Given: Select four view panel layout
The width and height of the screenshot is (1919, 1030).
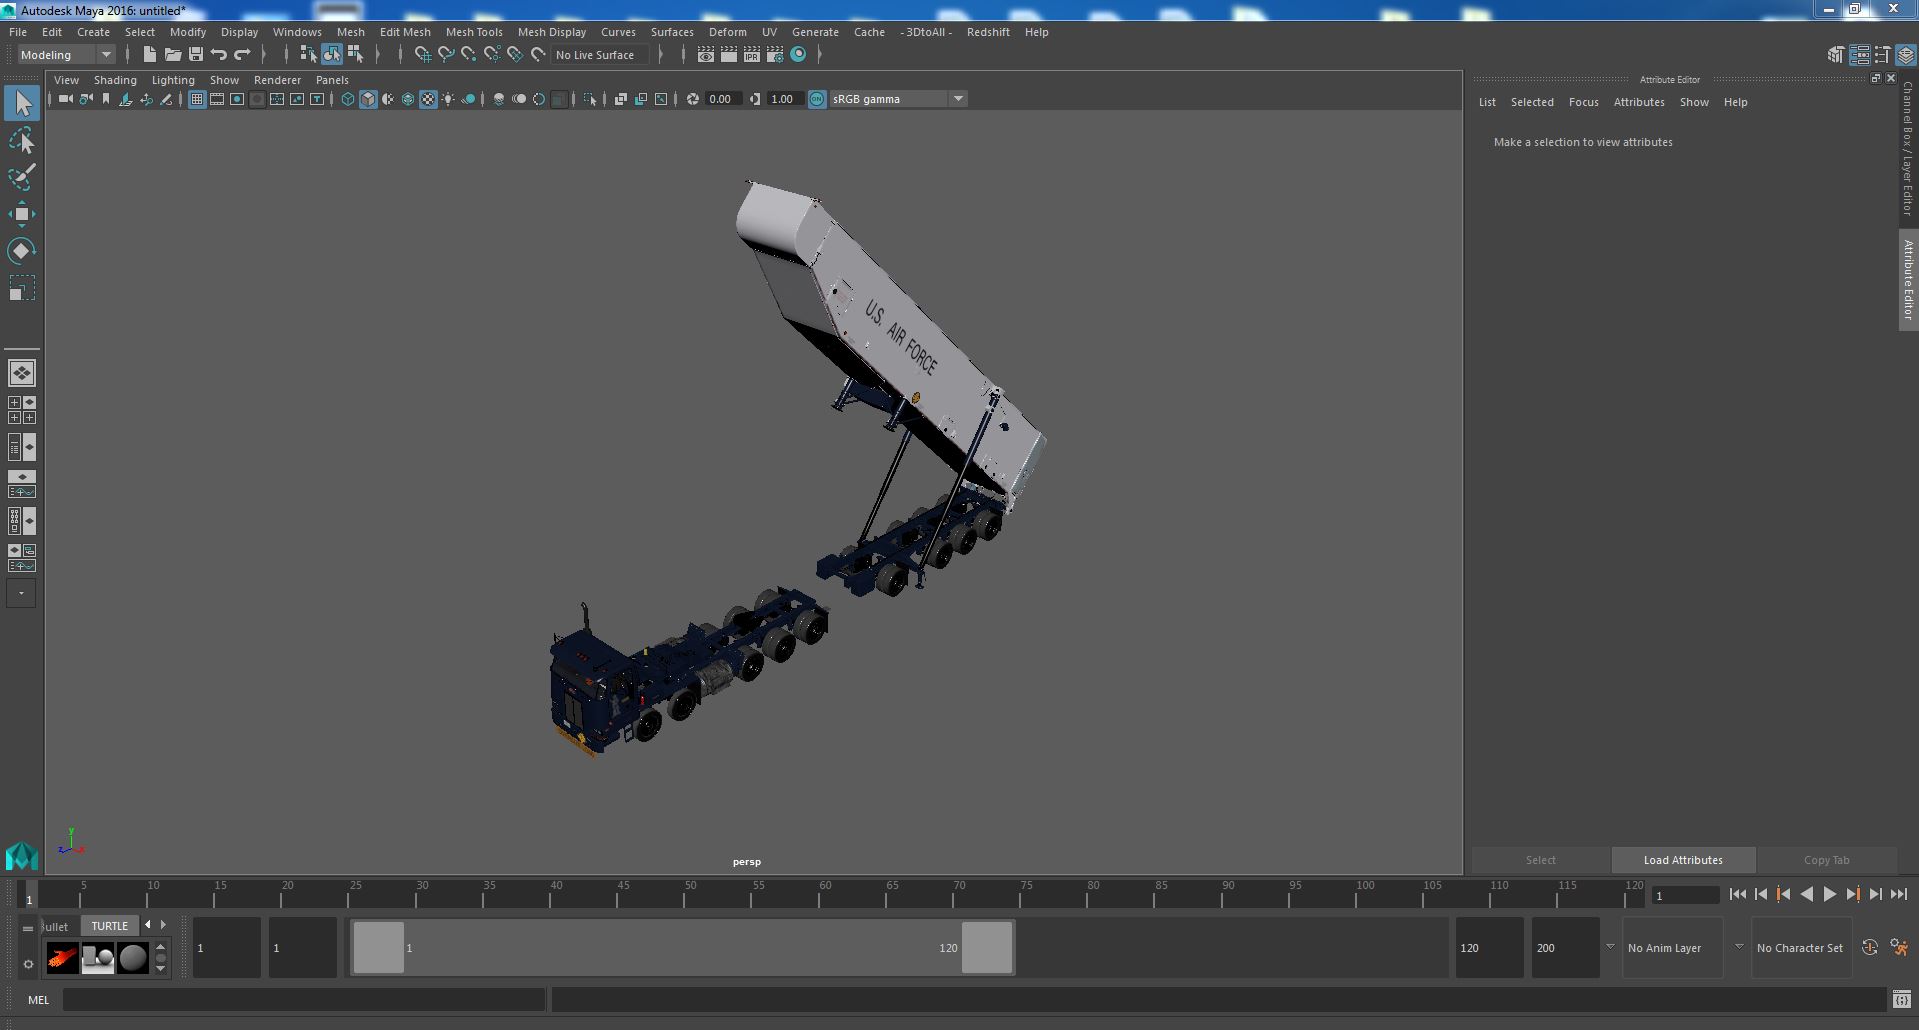Looking at the screenshot, I should [22, 410].
